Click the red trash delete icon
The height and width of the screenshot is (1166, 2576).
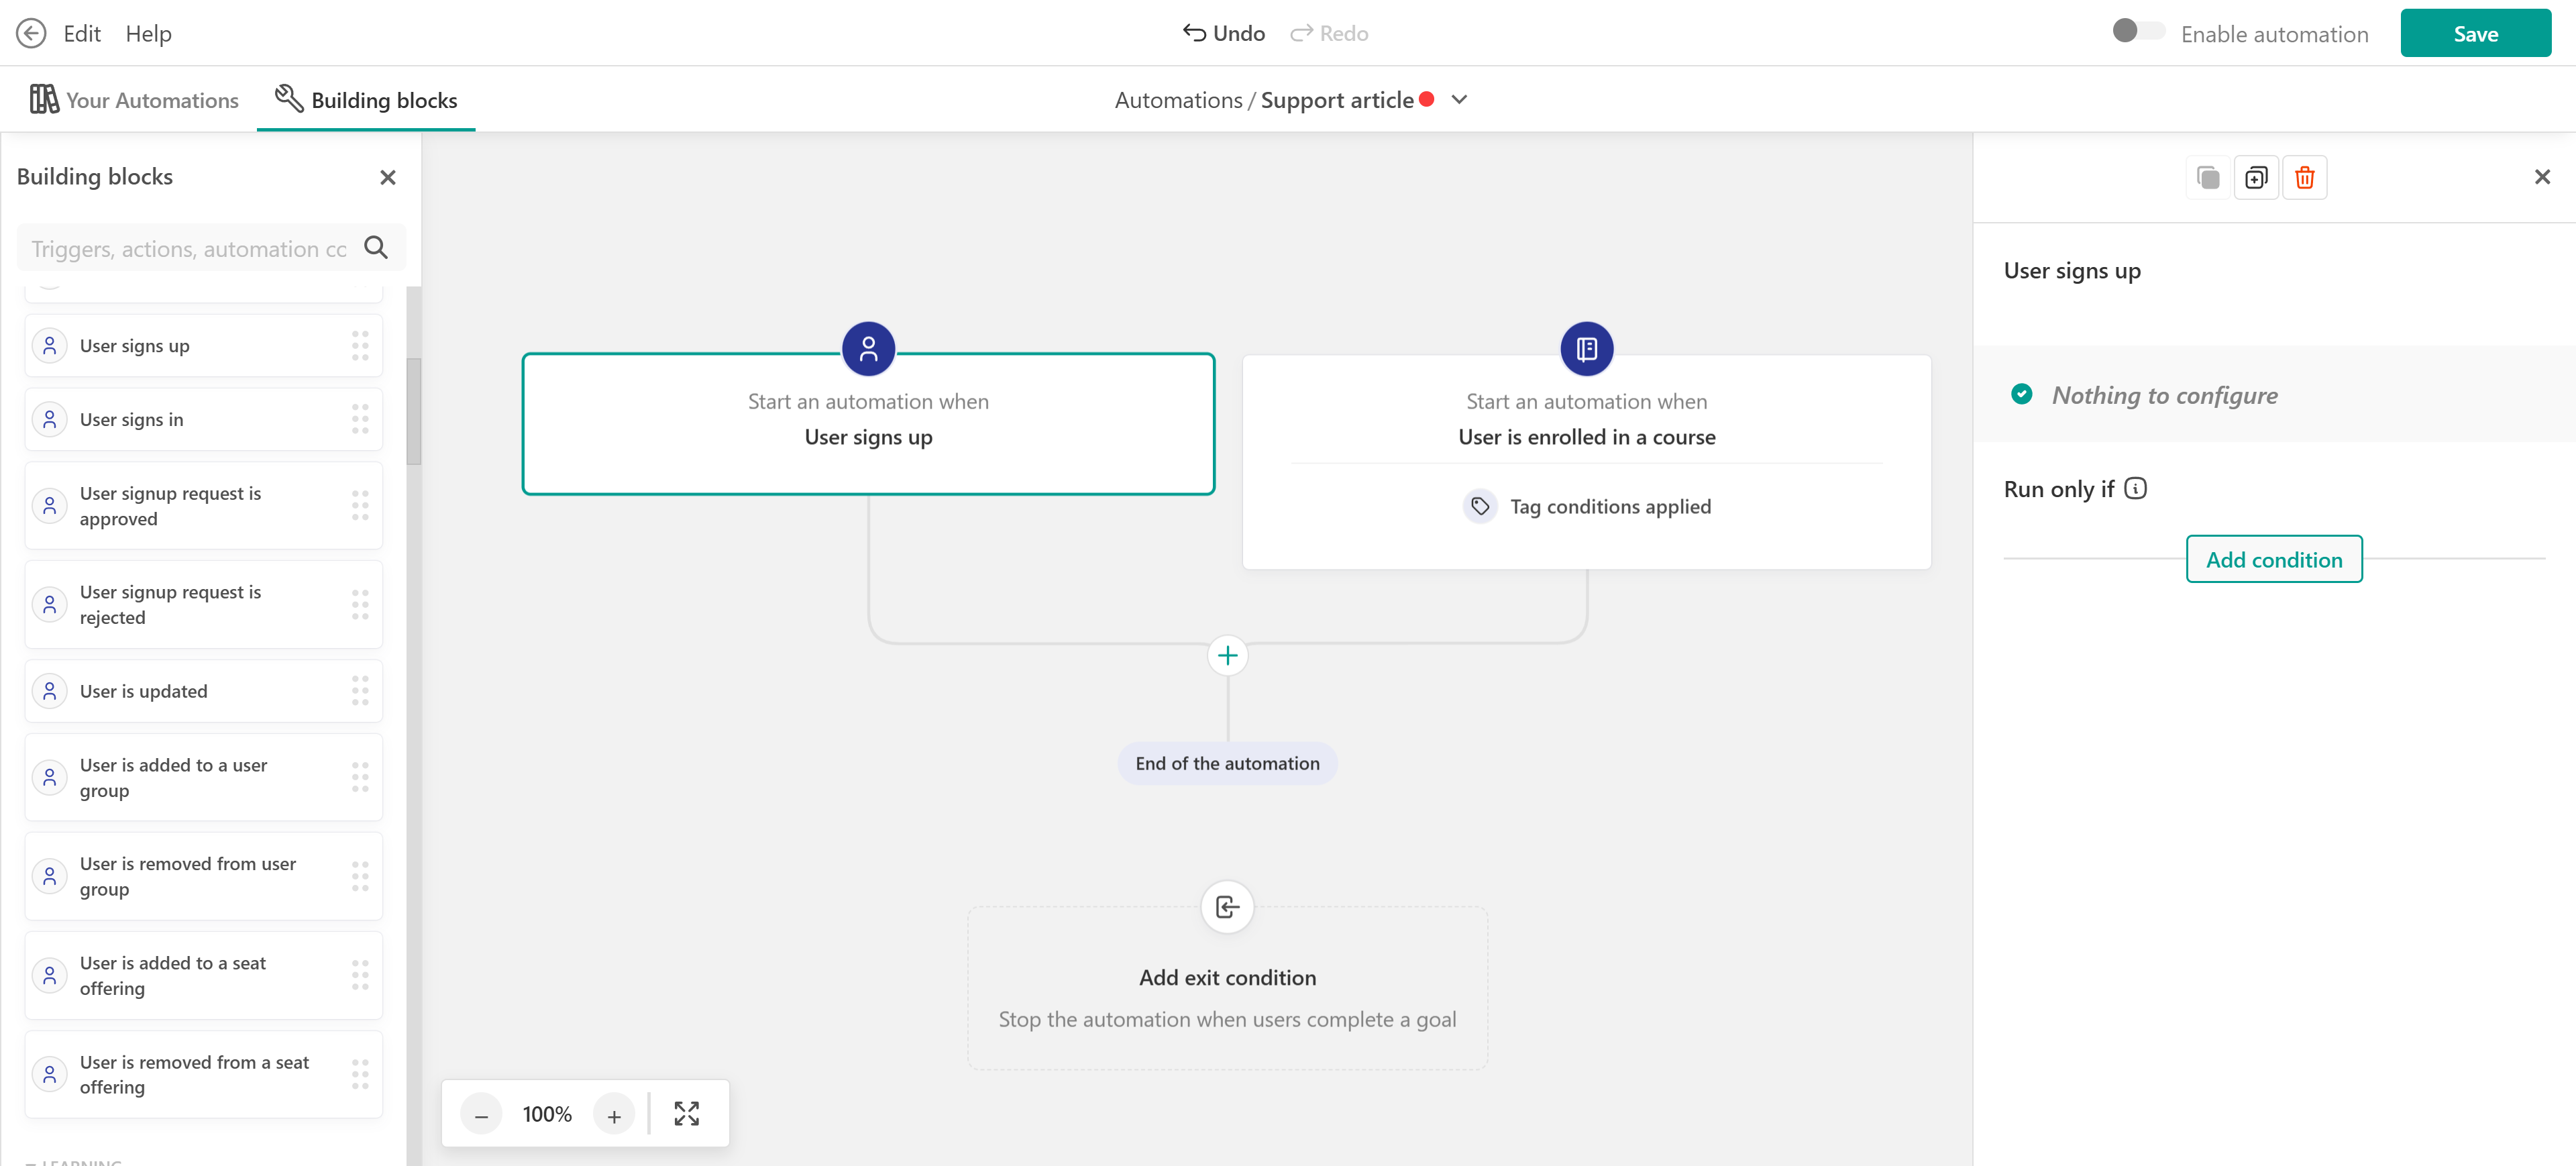(2304, 178)
